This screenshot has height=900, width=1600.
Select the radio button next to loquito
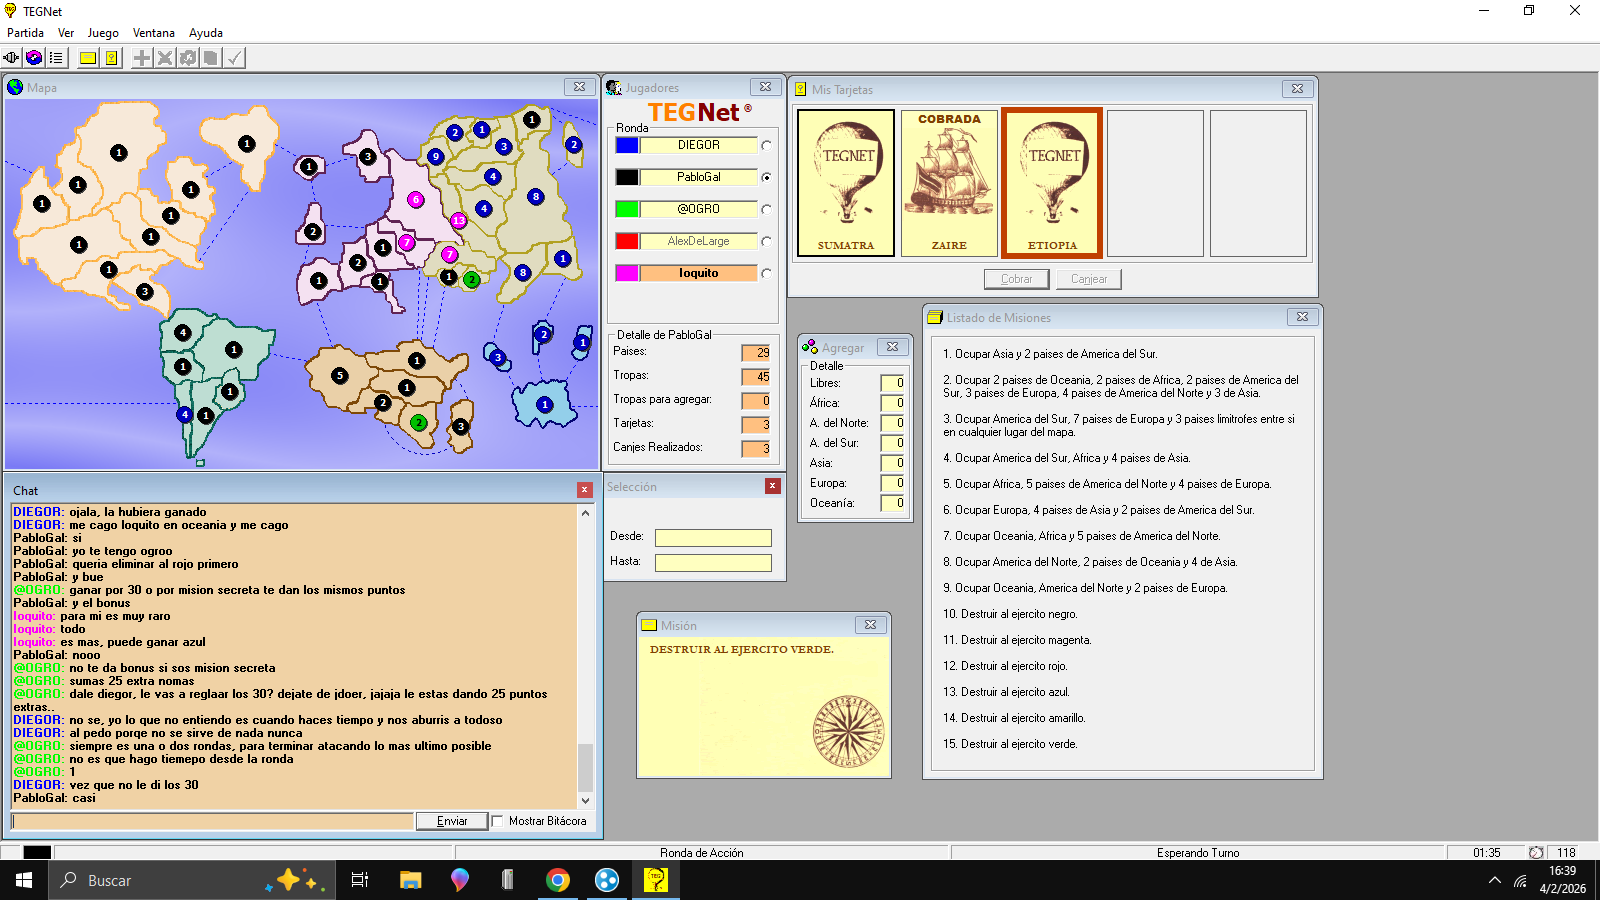click(x=766, y=273)
